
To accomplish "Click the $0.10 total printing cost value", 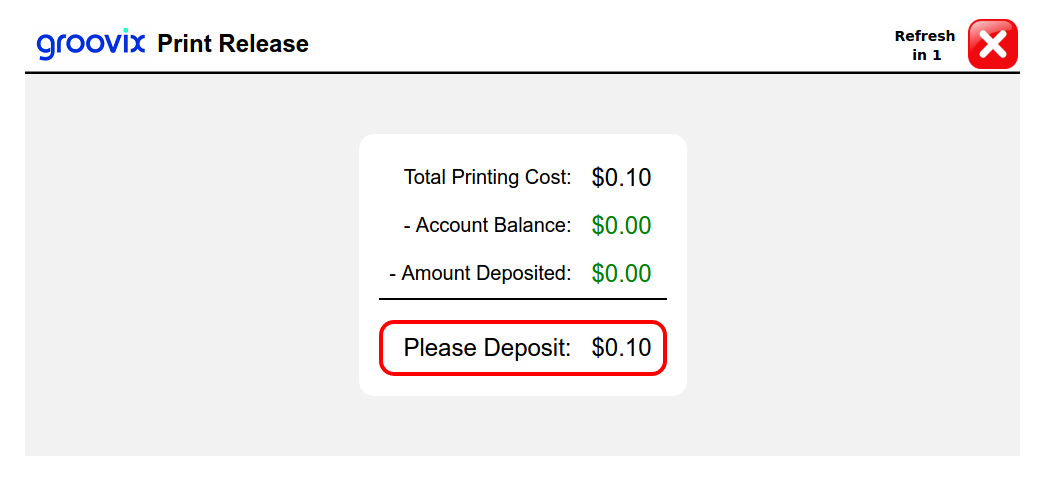I will point(621,178).
